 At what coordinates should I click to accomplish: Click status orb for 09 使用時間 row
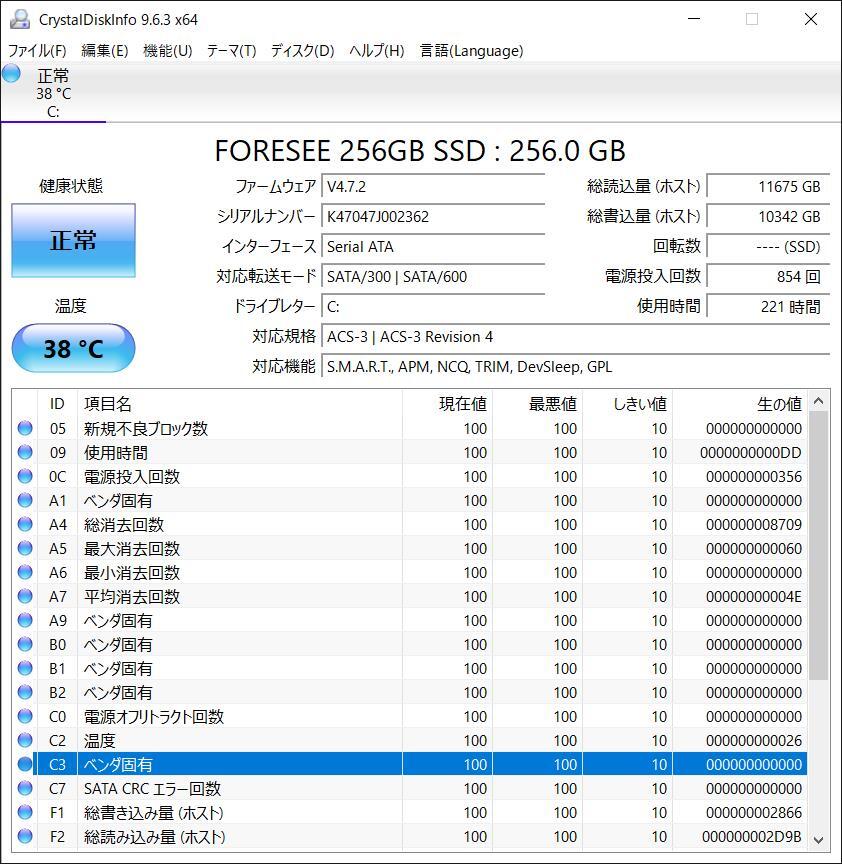pos(25,452)
